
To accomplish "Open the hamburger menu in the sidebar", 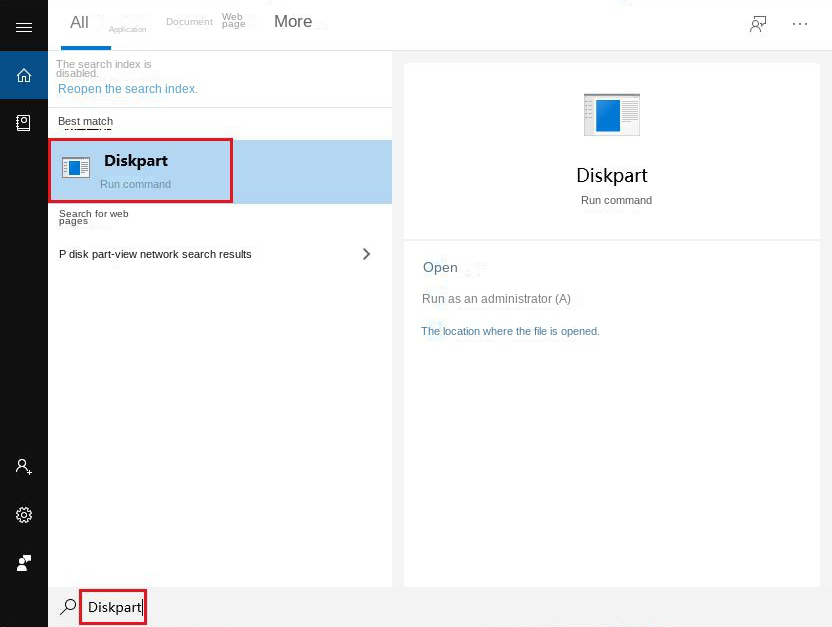I will coord(23,25).
